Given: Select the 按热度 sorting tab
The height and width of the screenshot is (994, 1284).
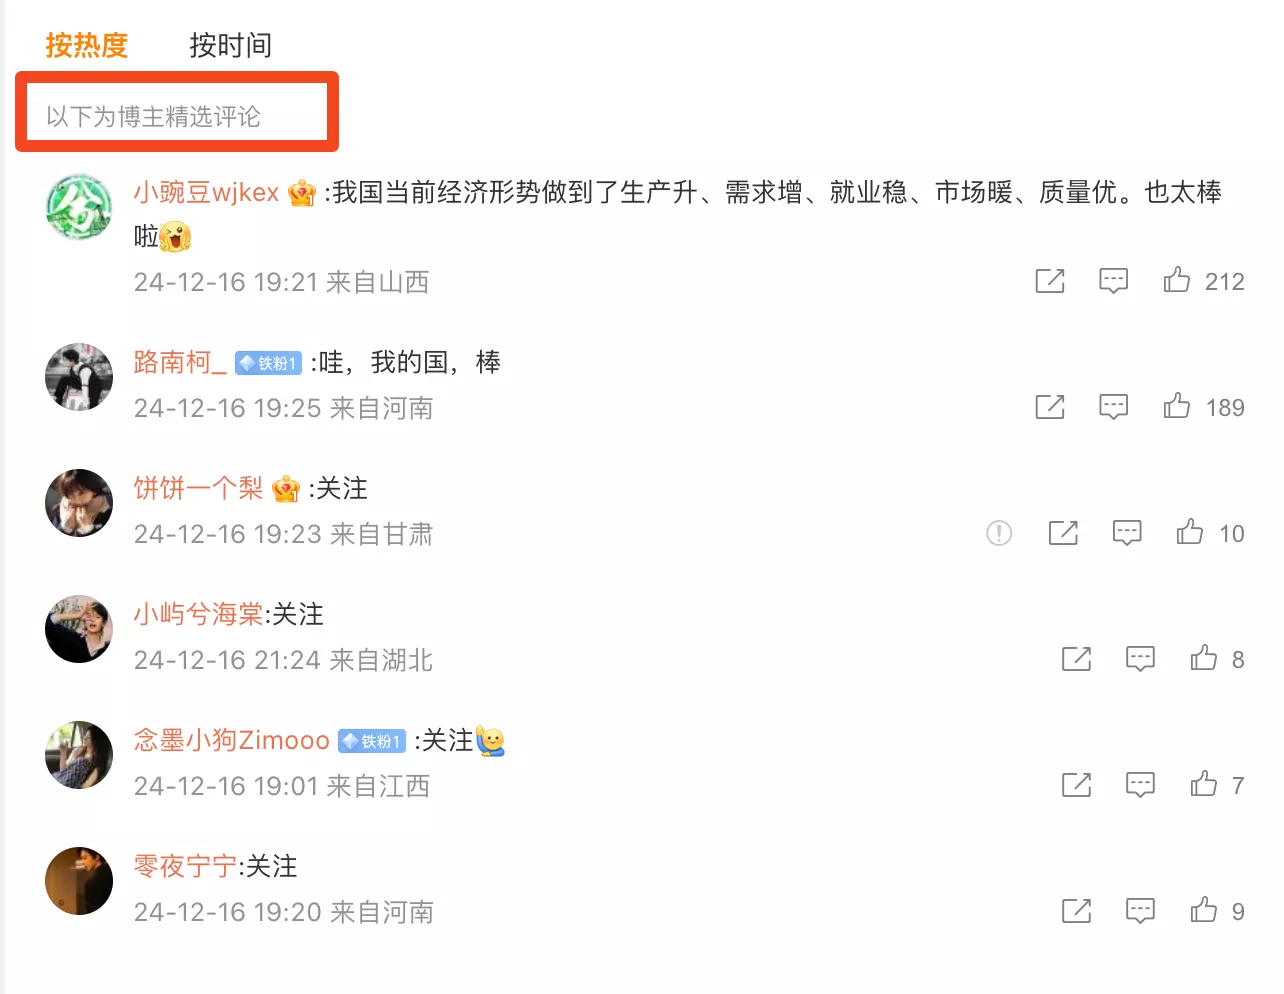Looking at the screenshot, I should tap(87, 45).
